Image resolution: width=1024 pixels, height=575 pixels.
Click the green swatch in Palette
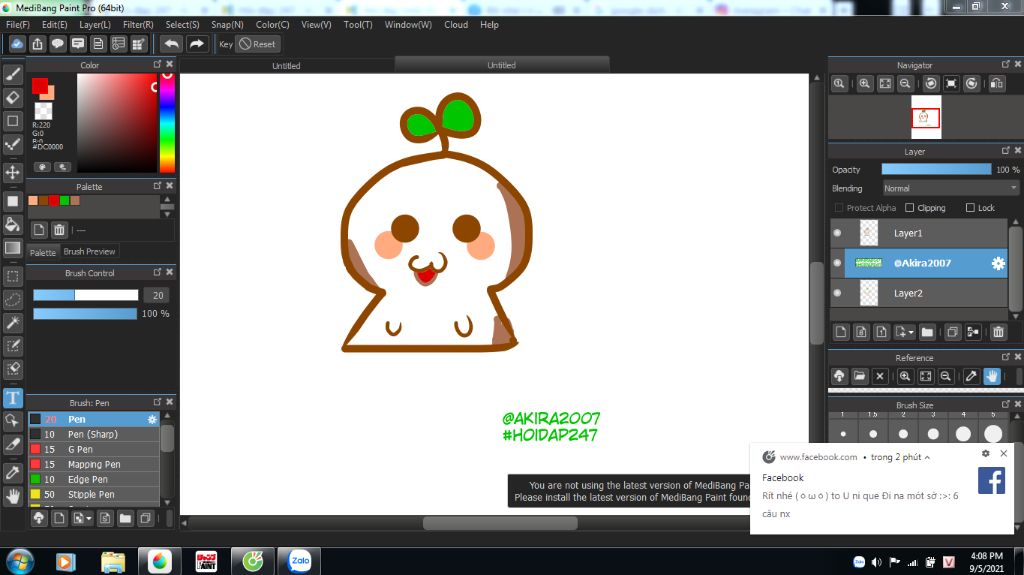[x=64, y=201]
